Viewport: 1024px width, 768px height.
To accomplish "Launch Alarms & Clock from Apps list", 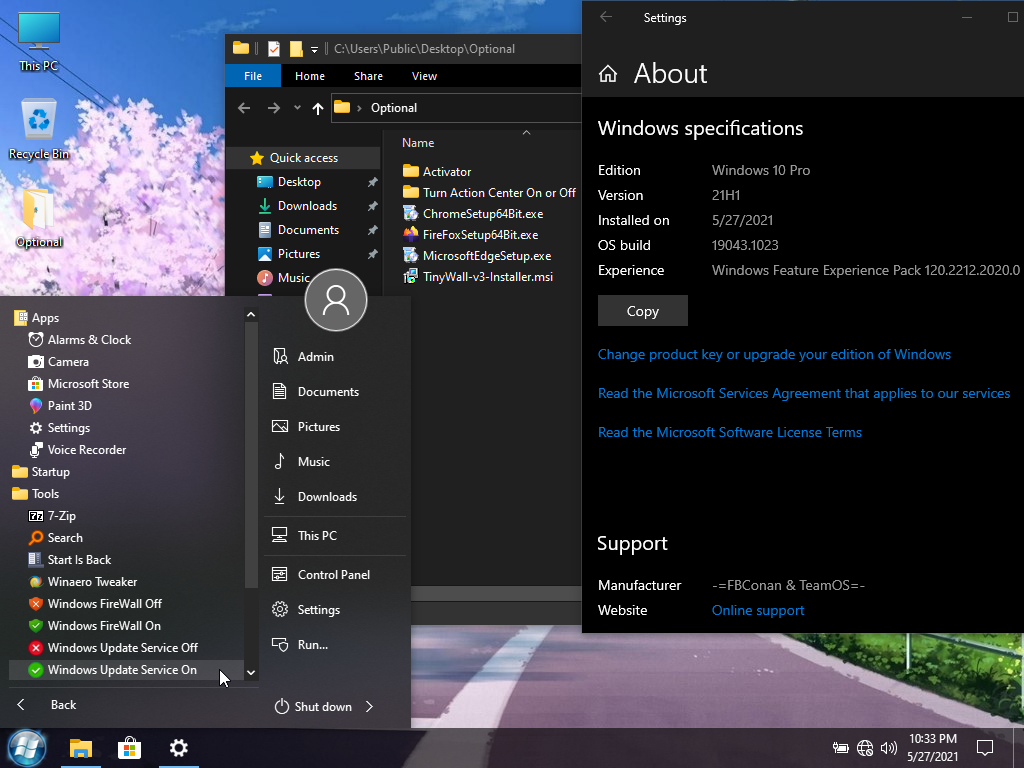I will pos(89,340).
